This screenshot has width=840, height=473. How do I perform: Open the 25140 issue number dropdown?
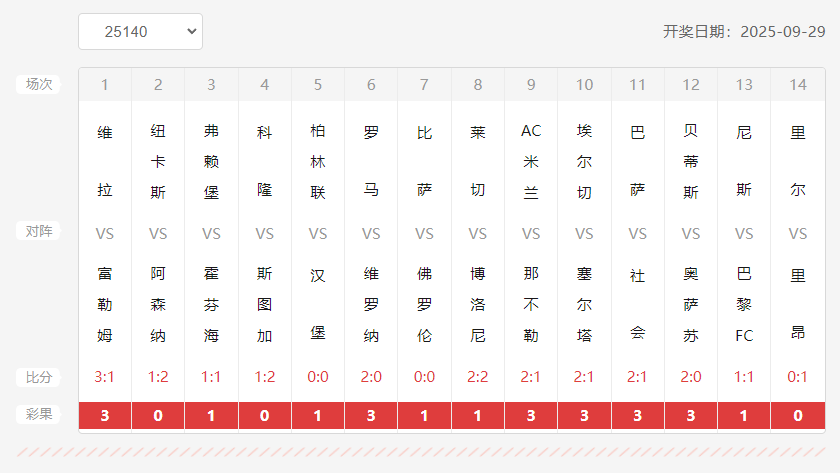click(x=140, y=31)
